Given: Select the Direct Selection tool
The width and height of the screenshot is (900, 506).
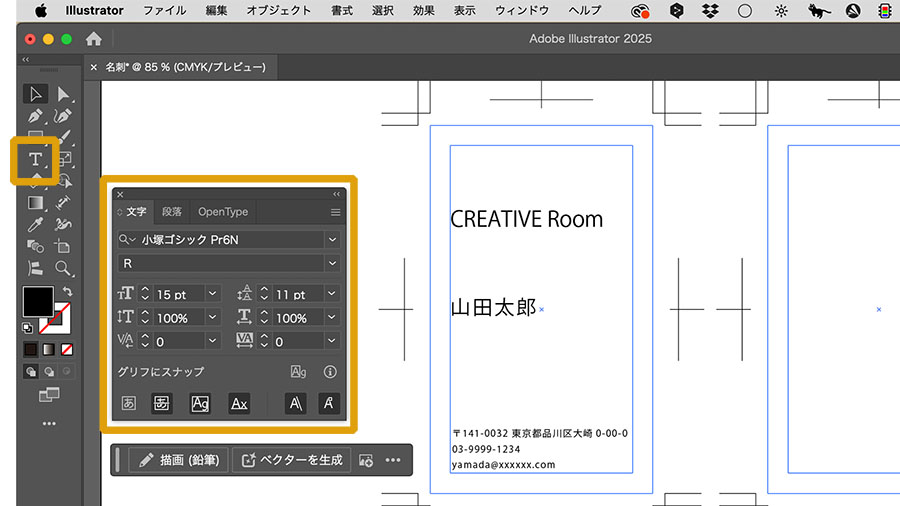Looking at the screenshot, I should coord(63,94).
